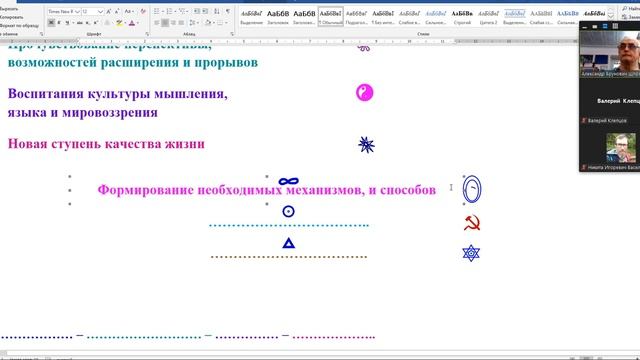Open Change Case Aa dropdown
The width and height of the screenshot is (640, 360).
[x=129, y=11]
